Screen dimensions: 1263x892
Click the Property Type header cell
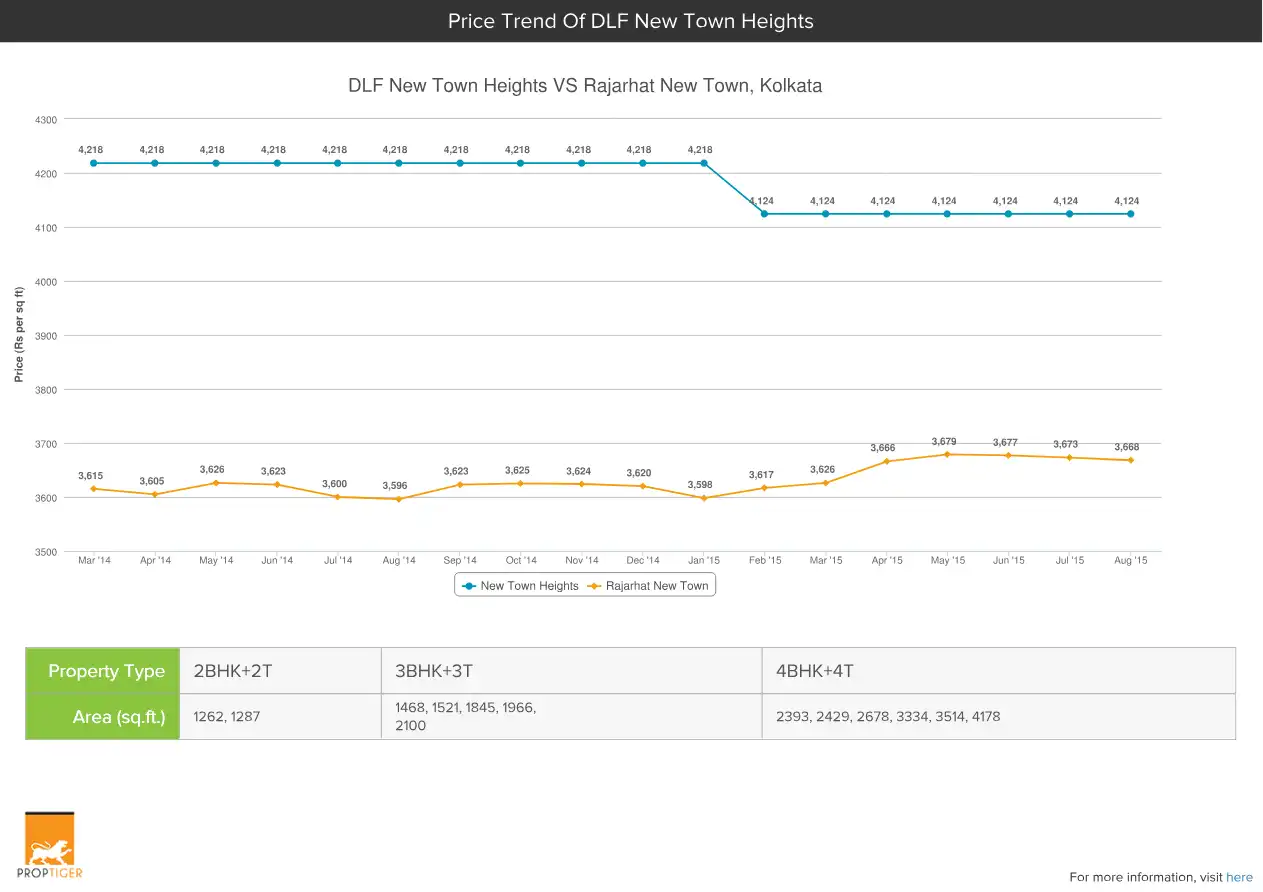pyautogui.click(x=103, y=671)
